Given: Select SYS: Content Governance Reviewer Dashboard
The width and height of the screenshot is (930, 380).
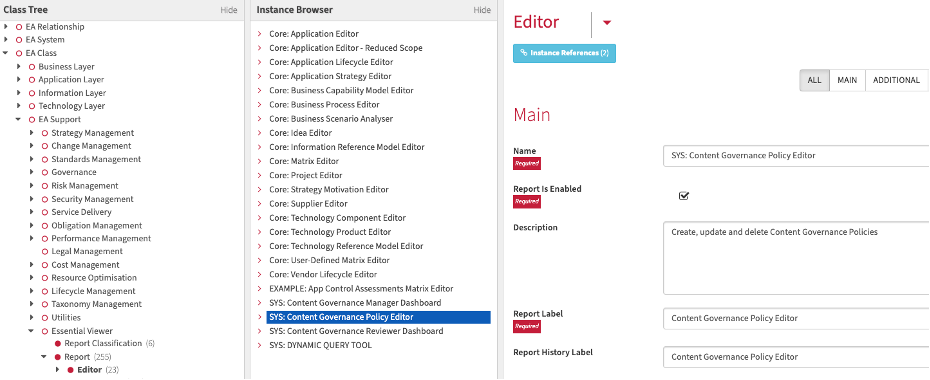Looking at the screenshot, I should click(356, 331).
